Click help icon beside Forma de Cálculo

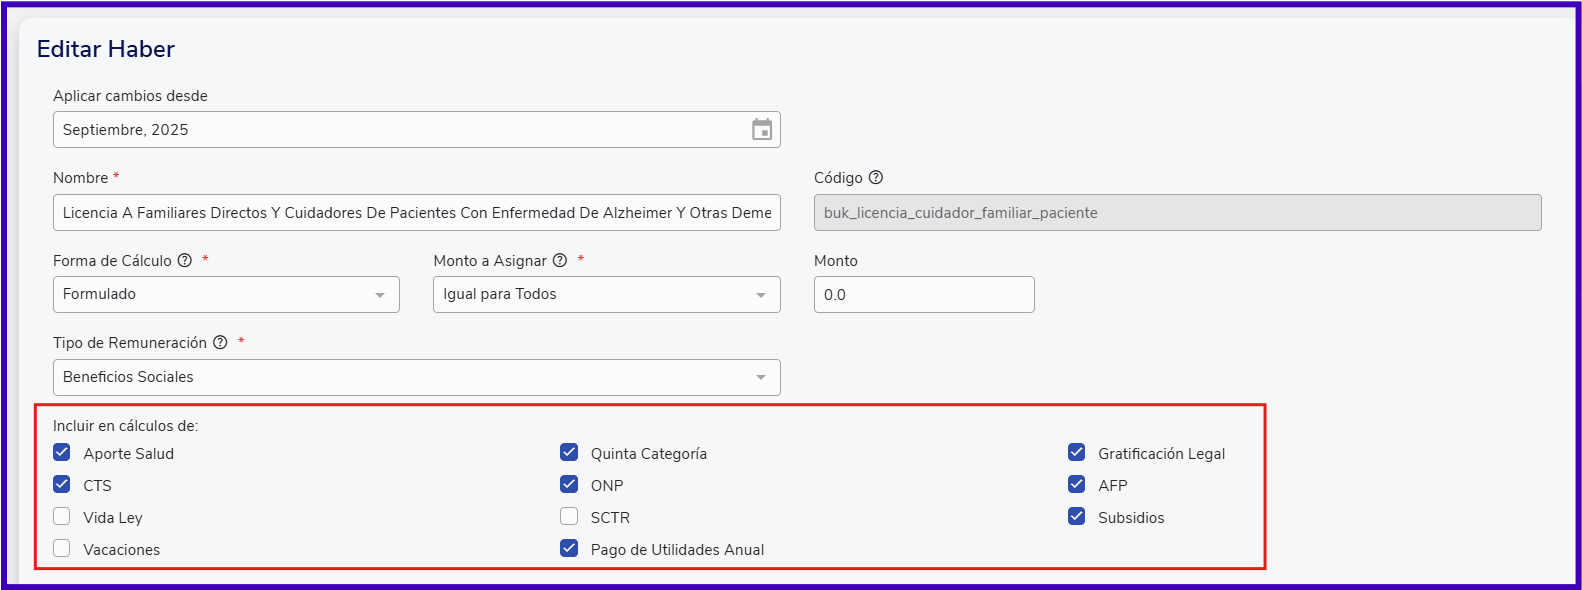click(185, 261)
